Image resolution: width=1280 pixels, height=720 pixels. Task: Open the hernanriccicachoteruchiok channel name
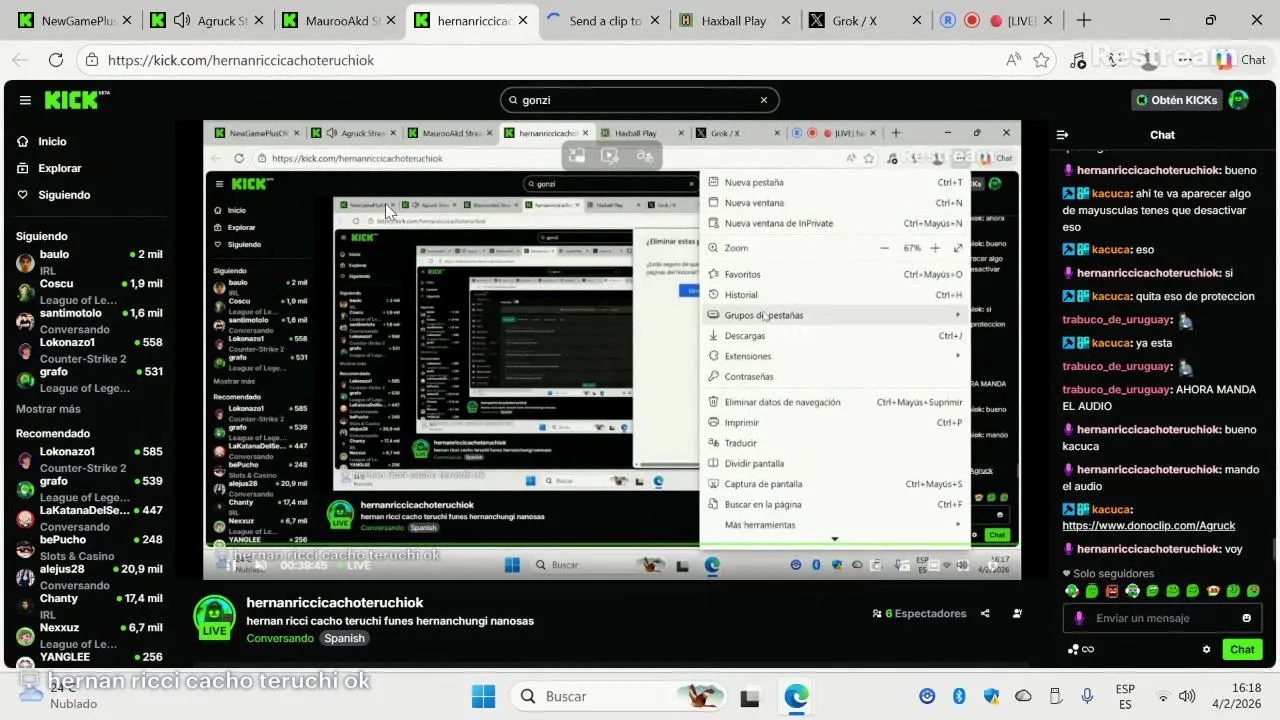pyautogui.click(x=335, y=602)
